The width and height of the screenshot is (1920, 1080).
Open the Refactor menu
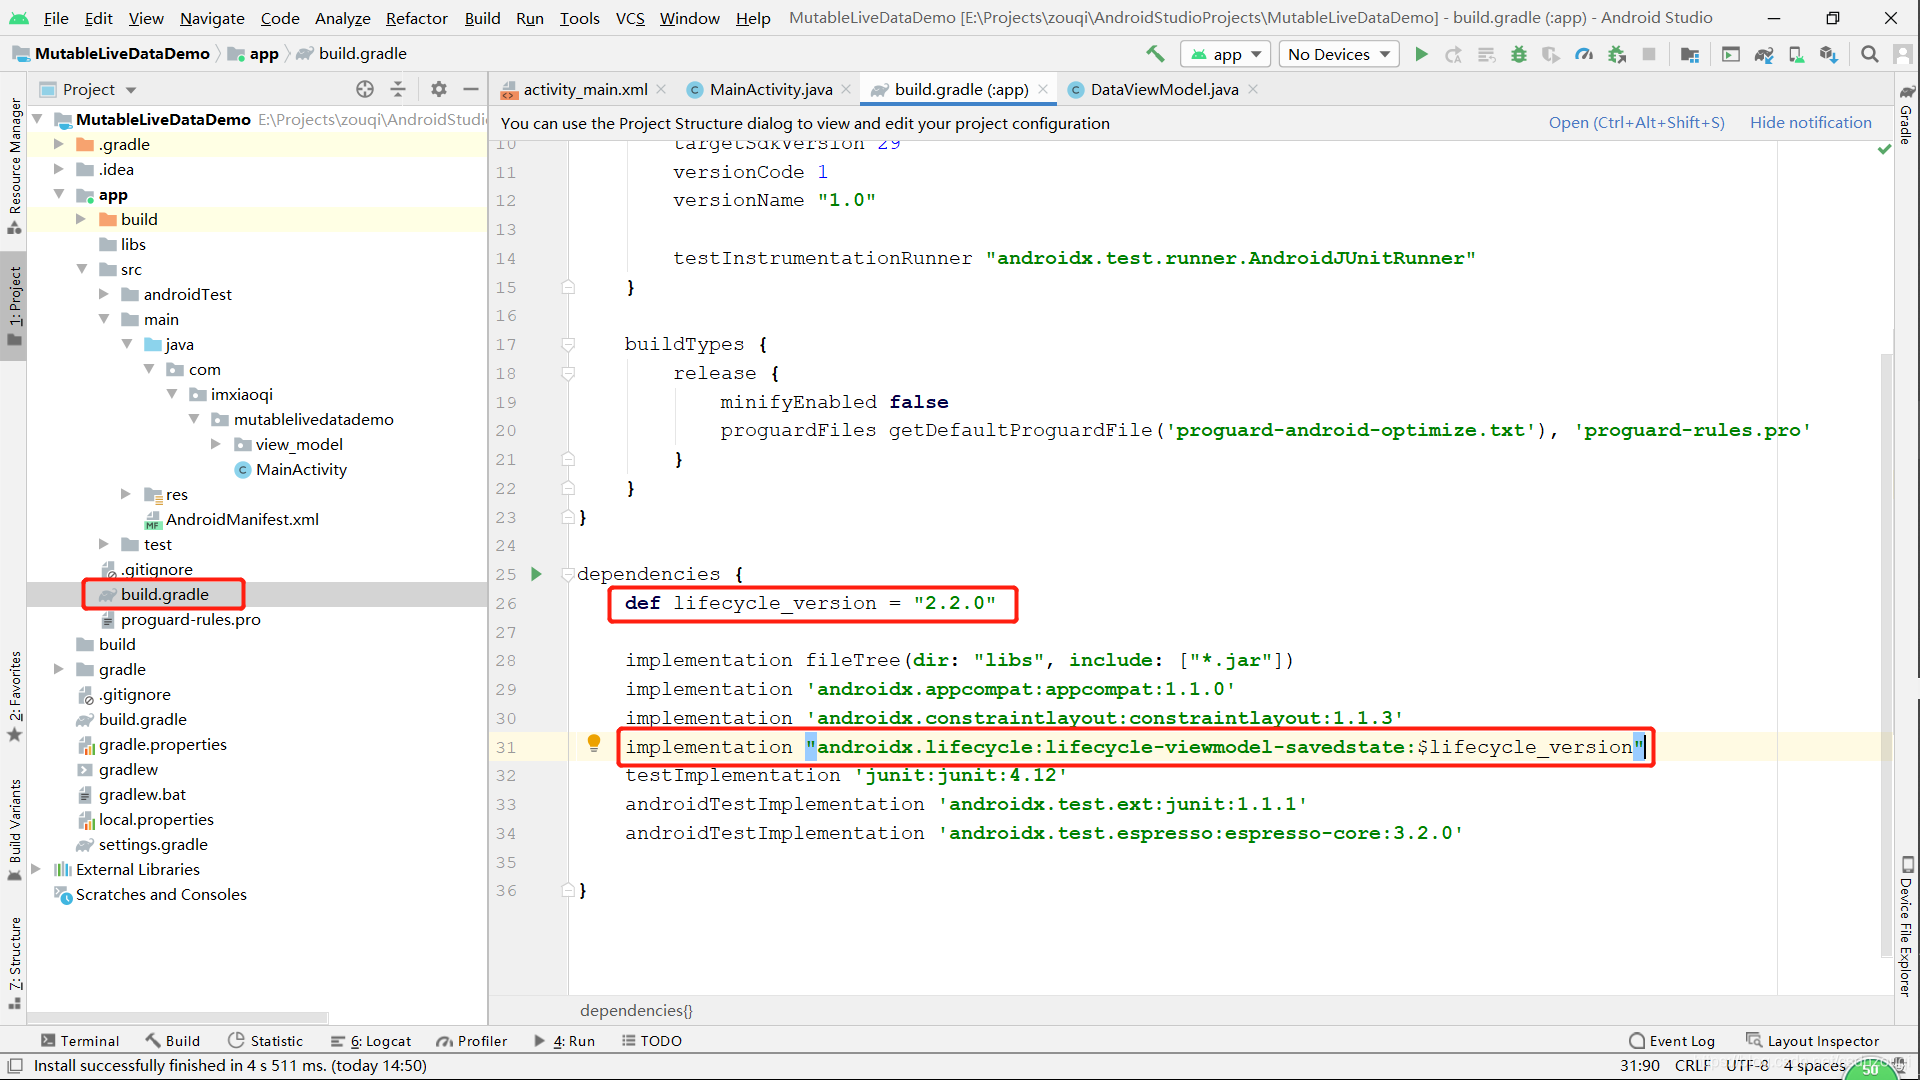pyautogui.click(x=415, y=18)
